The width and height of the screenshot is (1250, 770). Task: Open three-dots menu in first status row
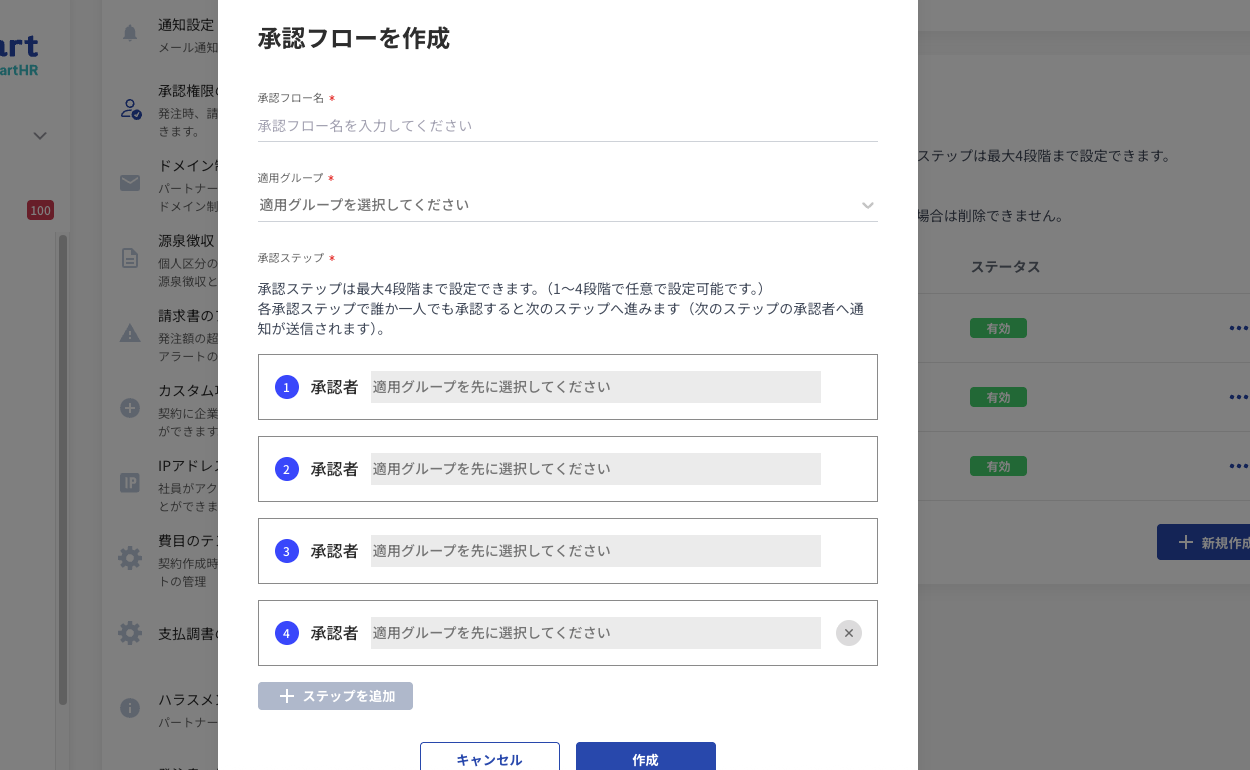tap(1238, 328)
